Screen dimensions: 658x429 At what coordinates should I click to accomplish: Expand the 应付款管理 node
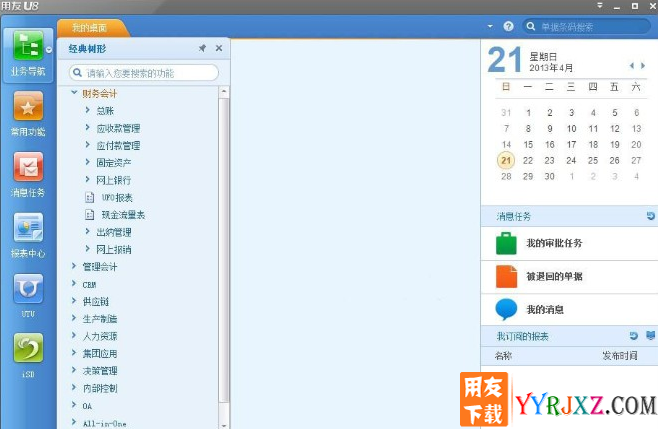87,145
